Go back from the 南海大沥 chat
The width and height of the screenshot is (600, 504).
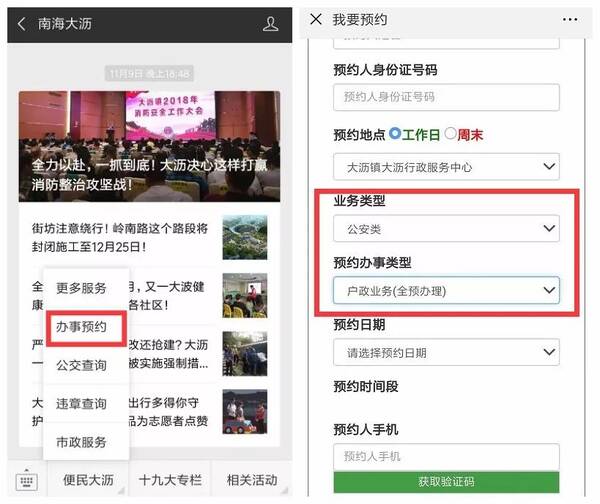(x=22, y=24)
